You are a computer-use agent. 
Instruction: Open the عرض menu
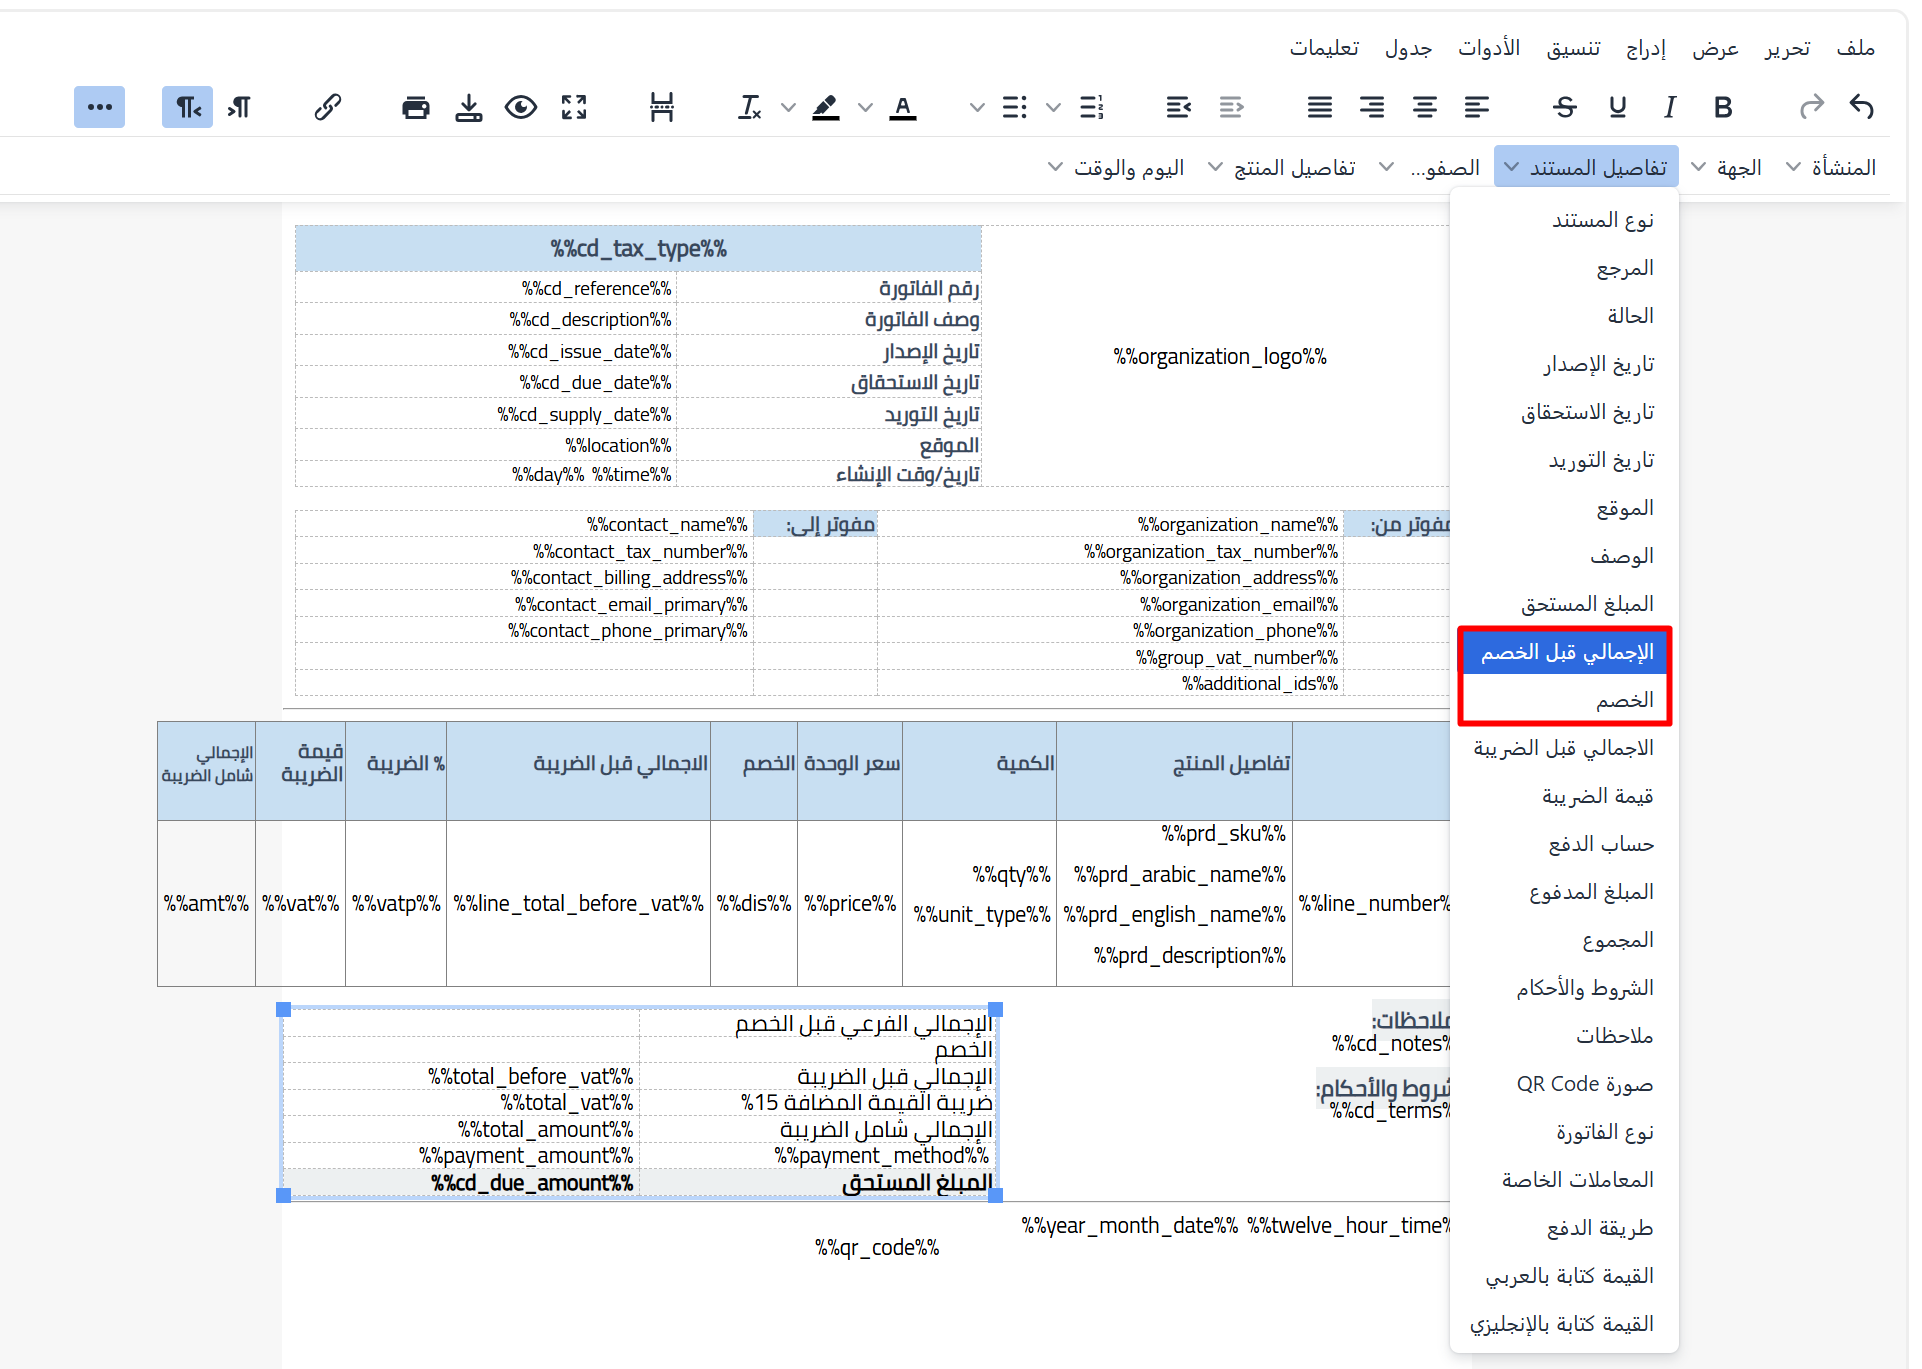tap(1715, 48)
